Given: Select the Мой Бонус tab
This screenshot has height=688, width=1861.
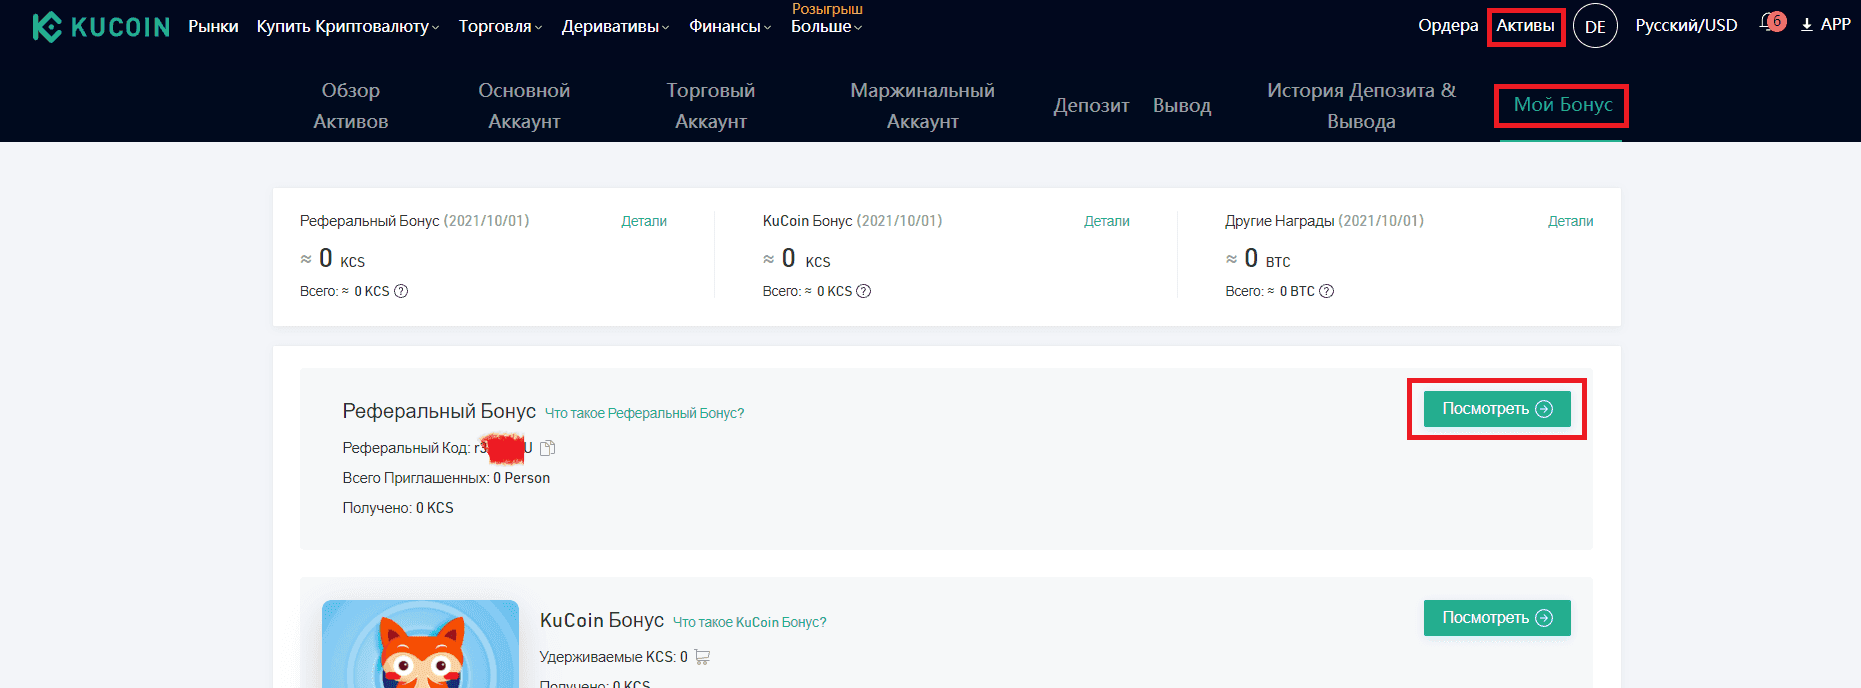Looking at the screenshot, I should 1562,105.
